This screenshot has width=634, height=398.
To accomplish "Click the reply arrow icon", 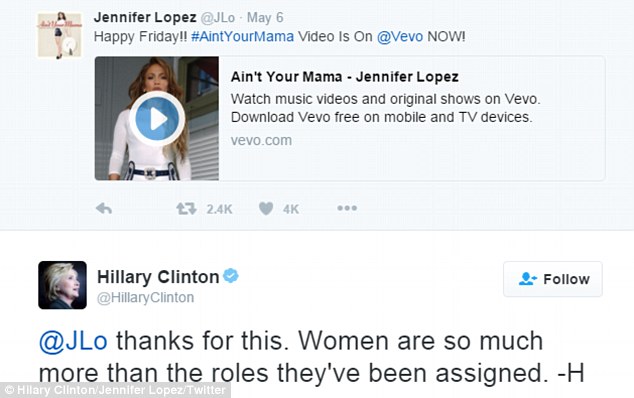I will 104,209.
